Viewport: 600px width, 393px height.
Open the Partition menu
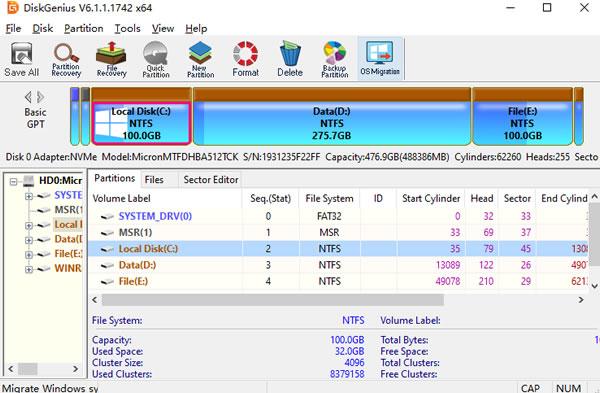click(x=83, y=28)
